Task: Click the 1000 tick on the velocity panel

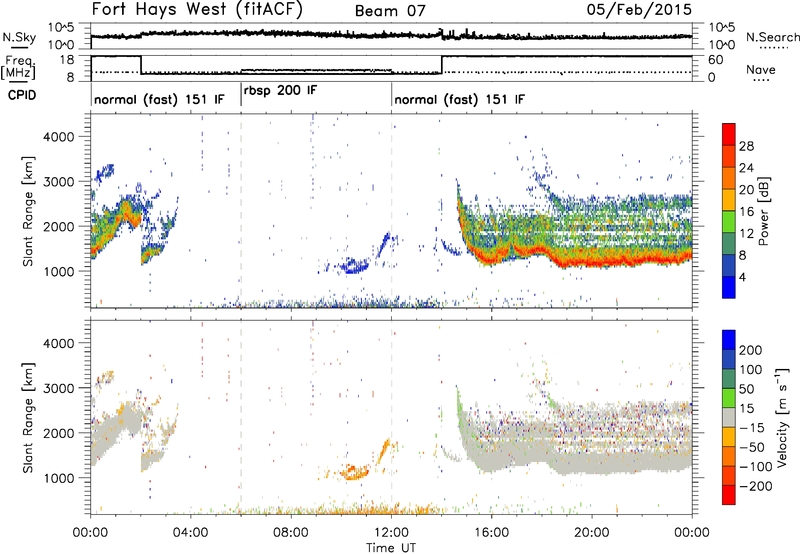Action: (59, 478)
